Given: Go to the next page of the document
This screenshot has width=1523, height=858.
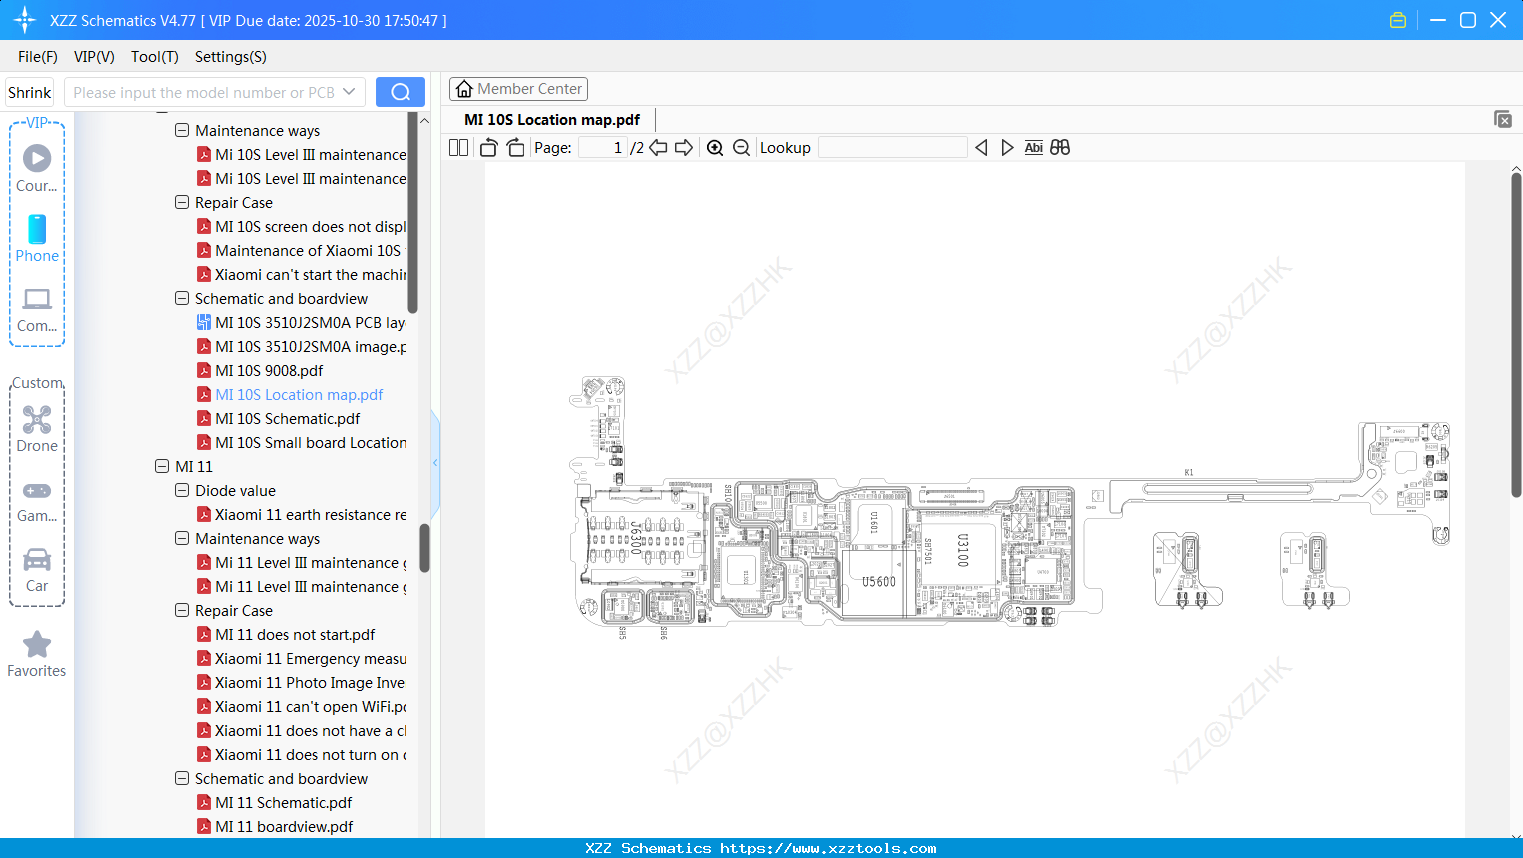Looking at the screenshot, I should click(683, 147).
